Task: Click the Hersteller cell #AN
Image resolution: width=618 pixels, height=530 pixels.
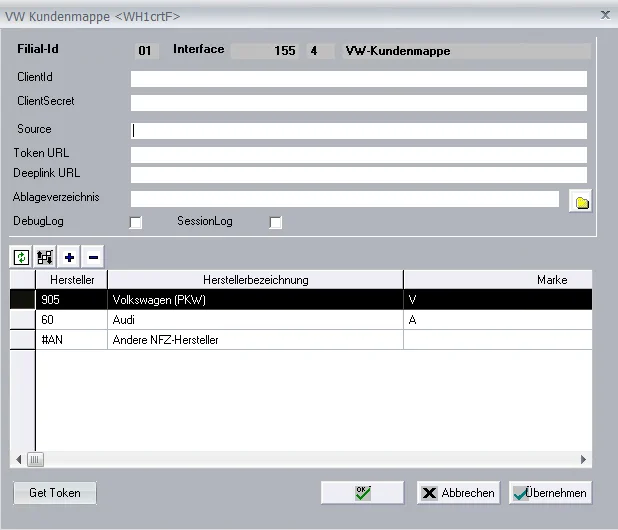Action: click(71, 340)
